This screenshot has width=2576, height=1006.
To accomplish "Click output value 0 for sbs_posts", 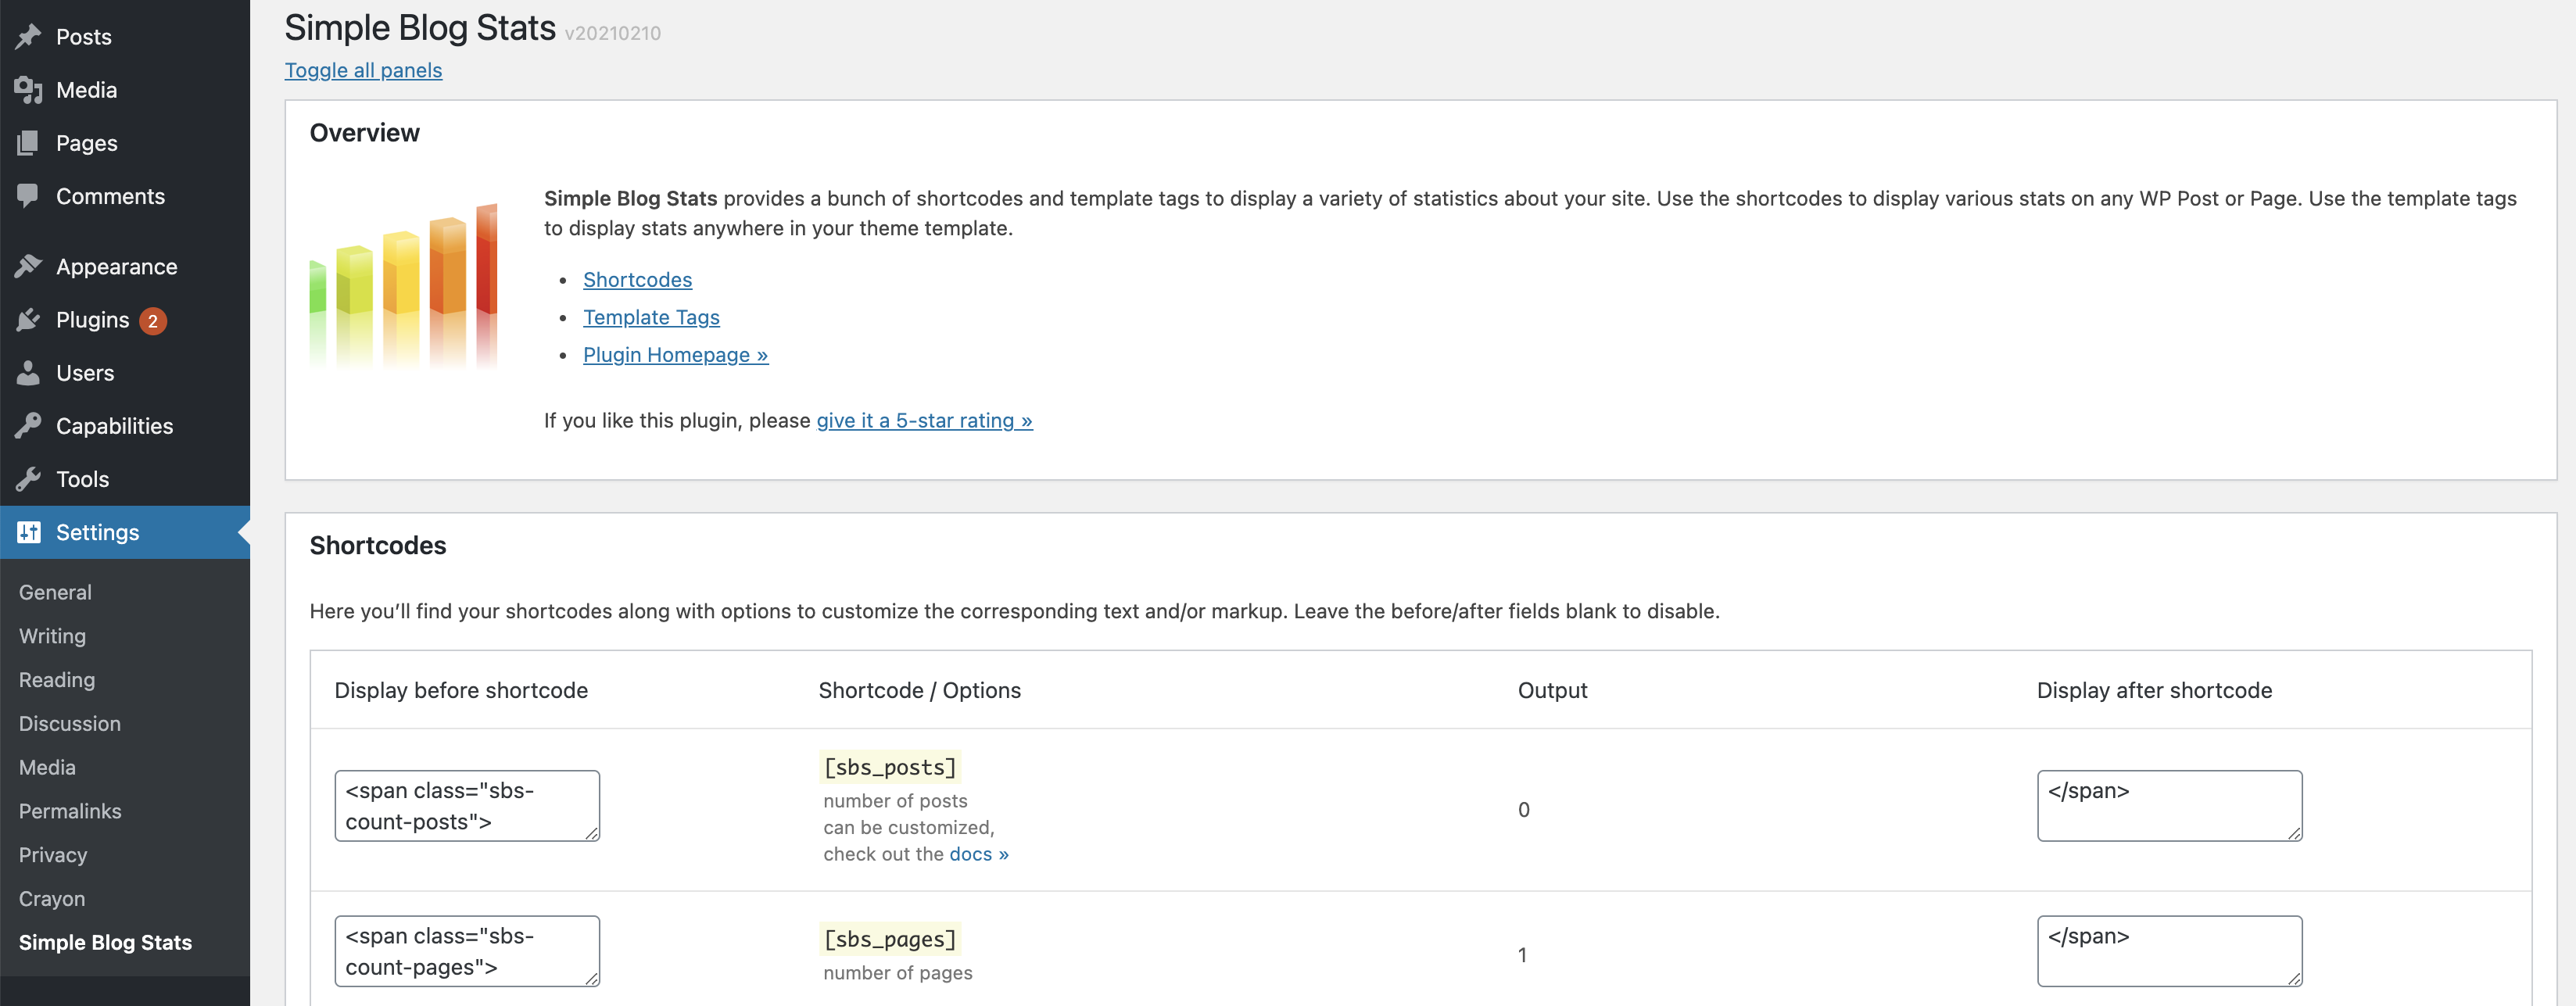I will pos(1523,810).
